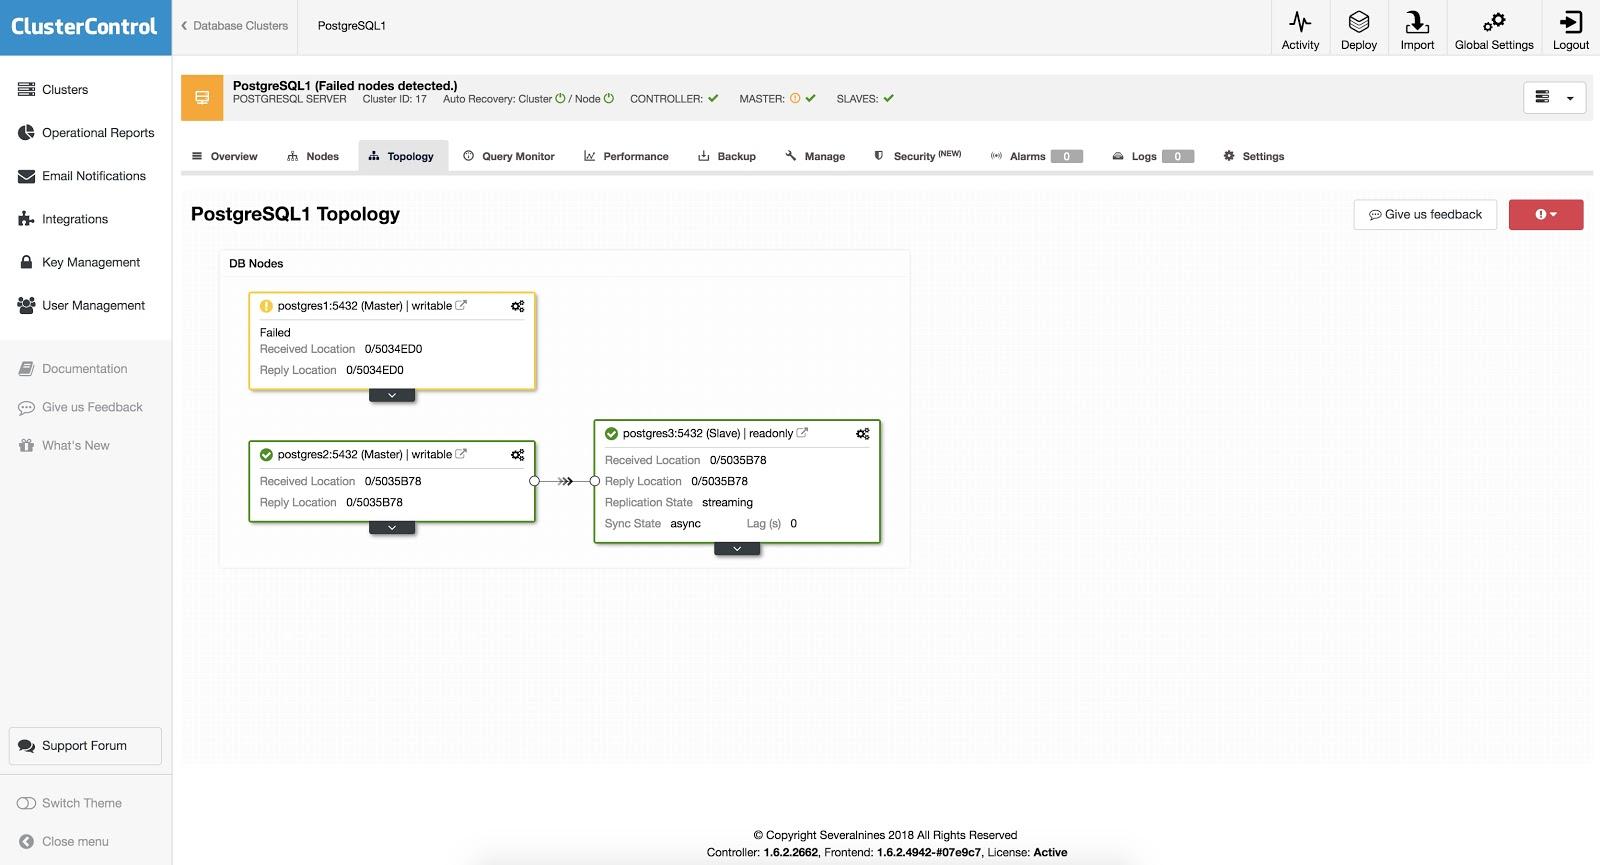Viewport: 1600px width, 865px height.
Task: Click the Import icon
Action: (x=1417, y=22)
